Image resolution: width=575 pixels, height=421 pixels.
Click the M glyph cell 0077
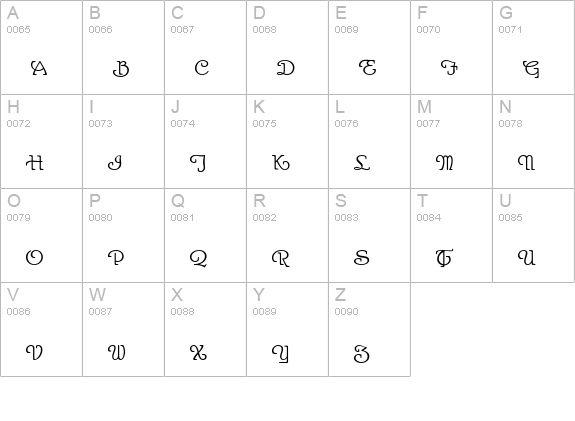pos(452,142)
